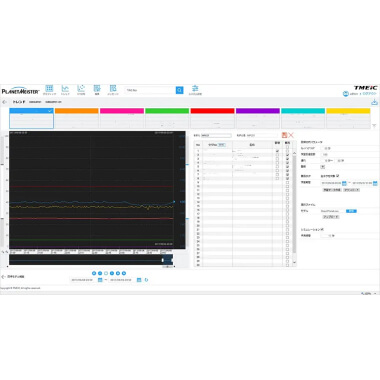Click the gray button beneath the model file
Viewport: 380px width, 380px height.
(x=331, y=217)
